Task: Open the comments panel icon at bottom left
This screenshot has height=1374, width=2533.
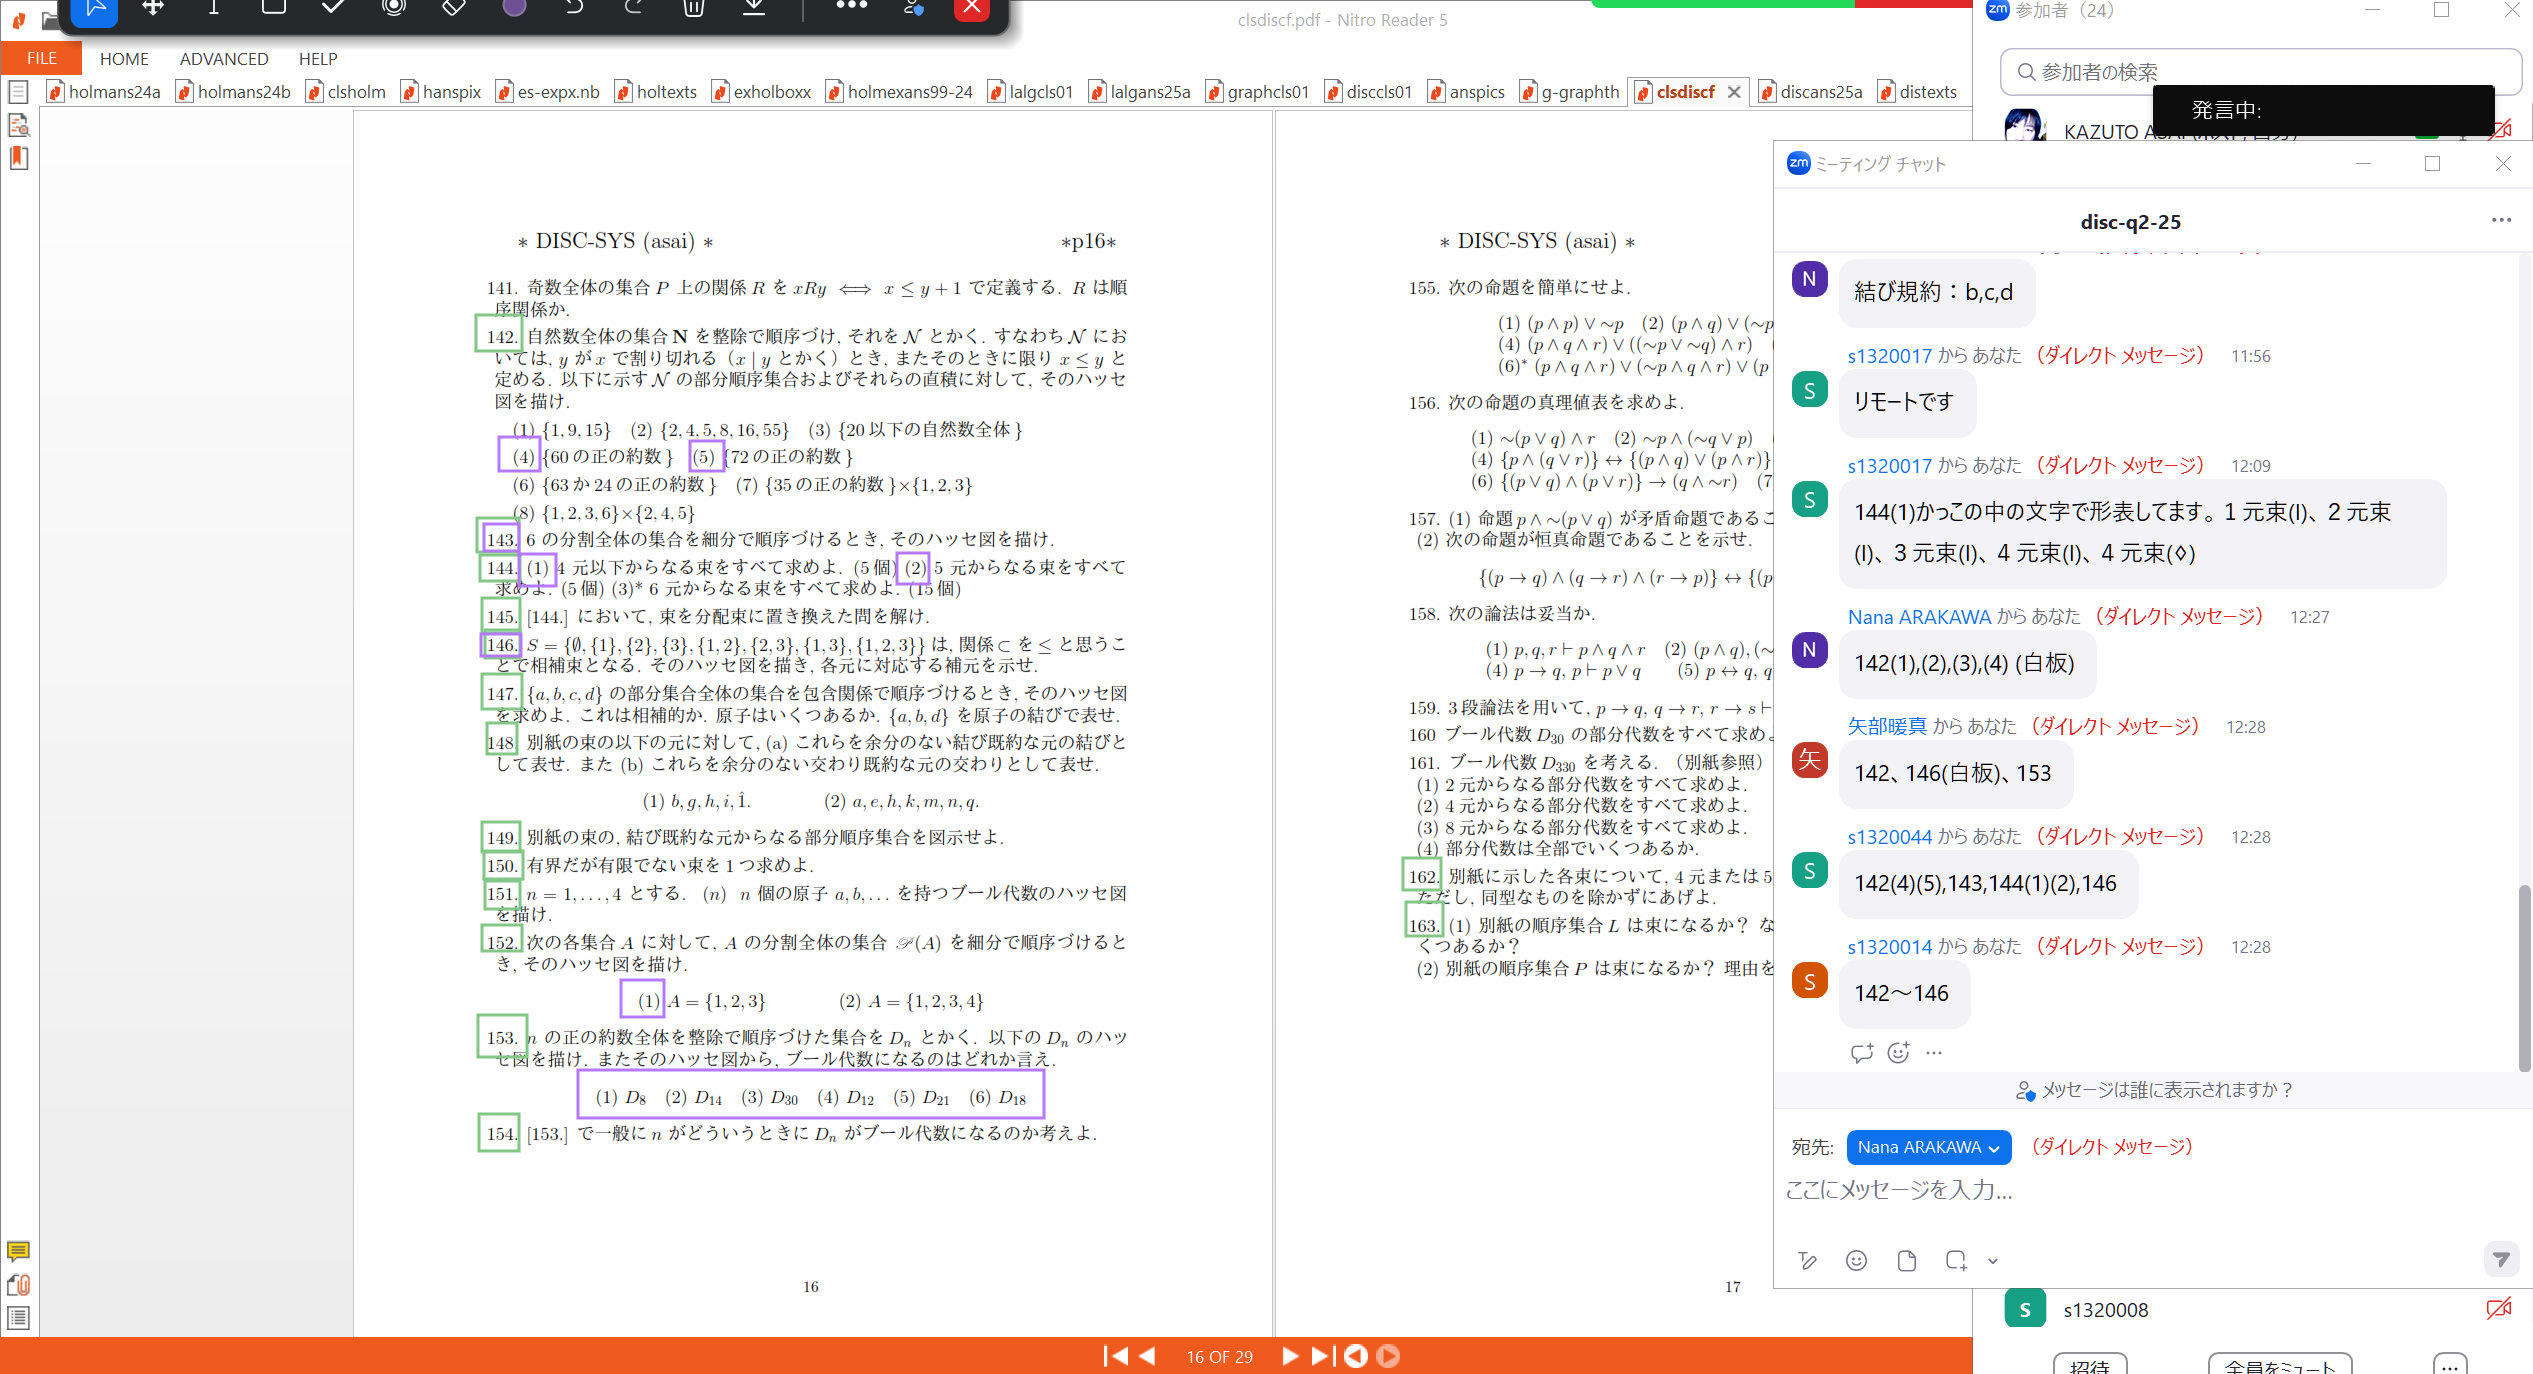Action: [x=18, y=1251]
